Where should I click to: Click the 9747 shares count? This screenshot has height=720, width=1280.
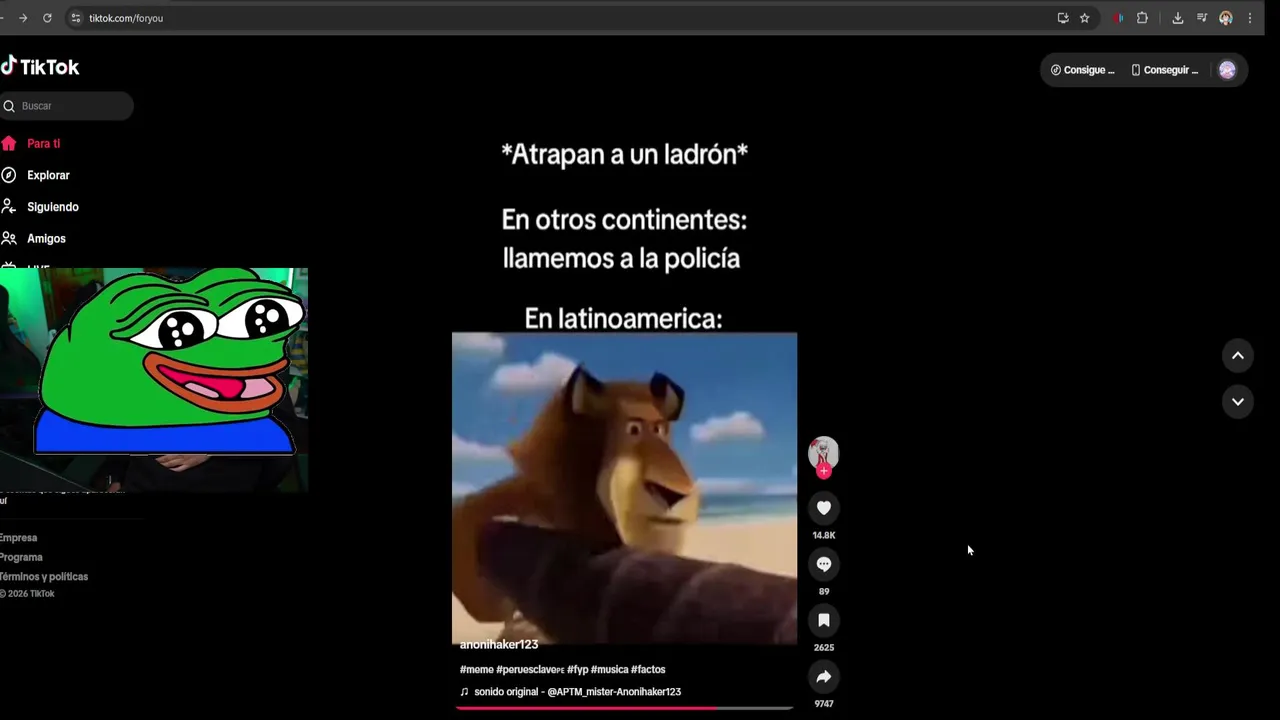click(824, 704)
